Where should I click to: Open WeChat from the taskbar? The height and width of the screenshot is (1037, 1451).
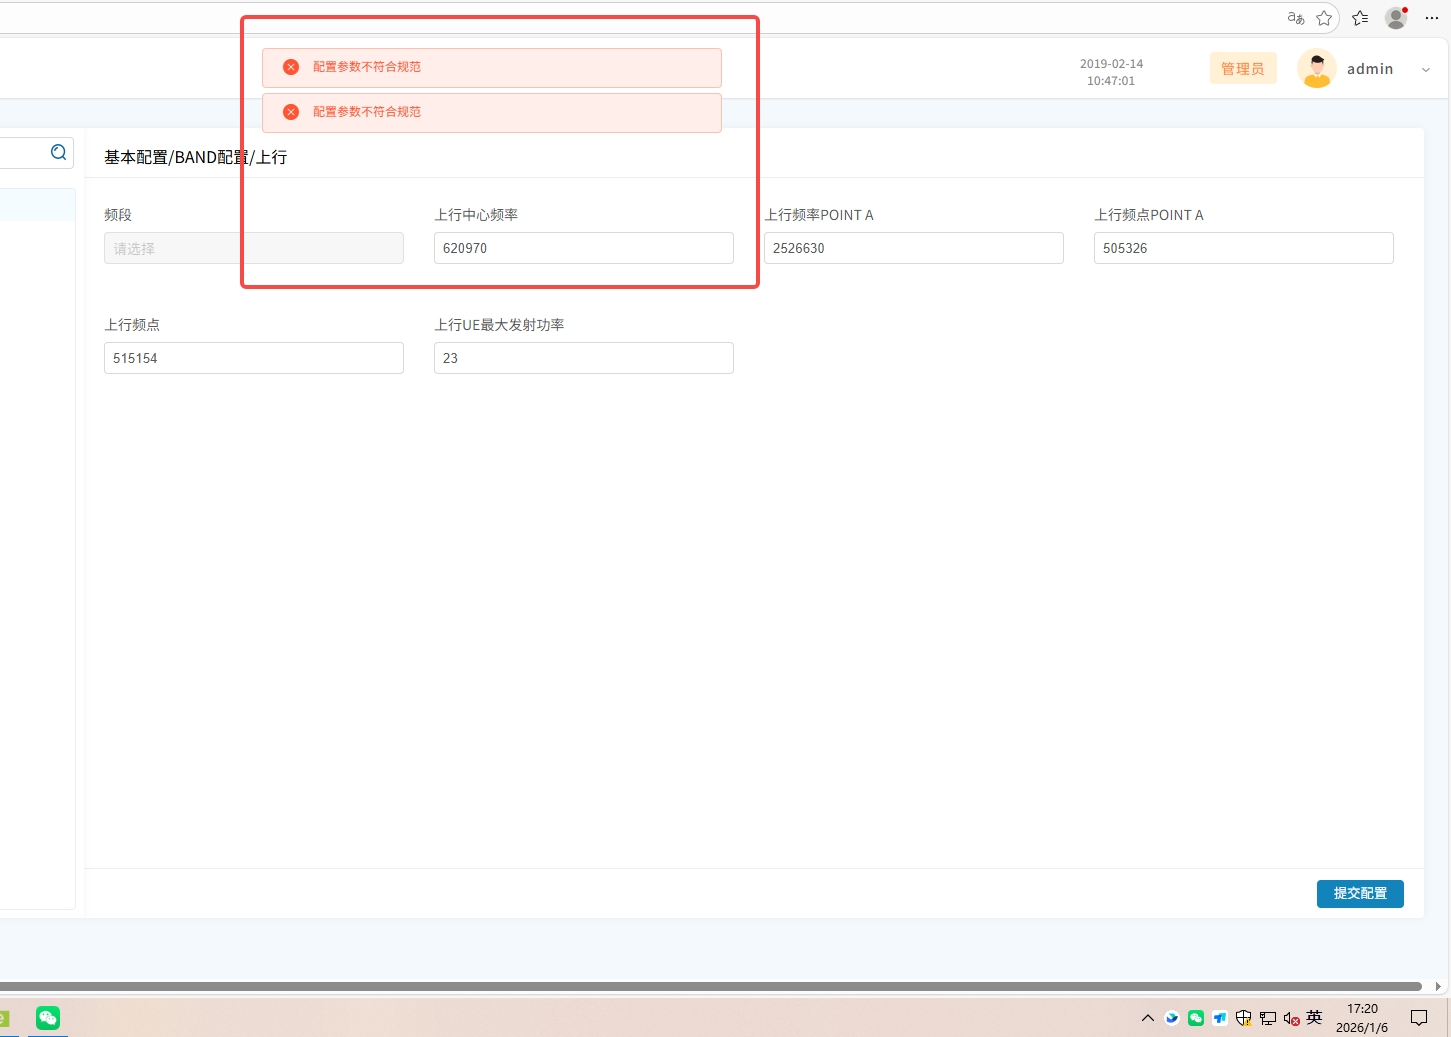click(48, 1018)
